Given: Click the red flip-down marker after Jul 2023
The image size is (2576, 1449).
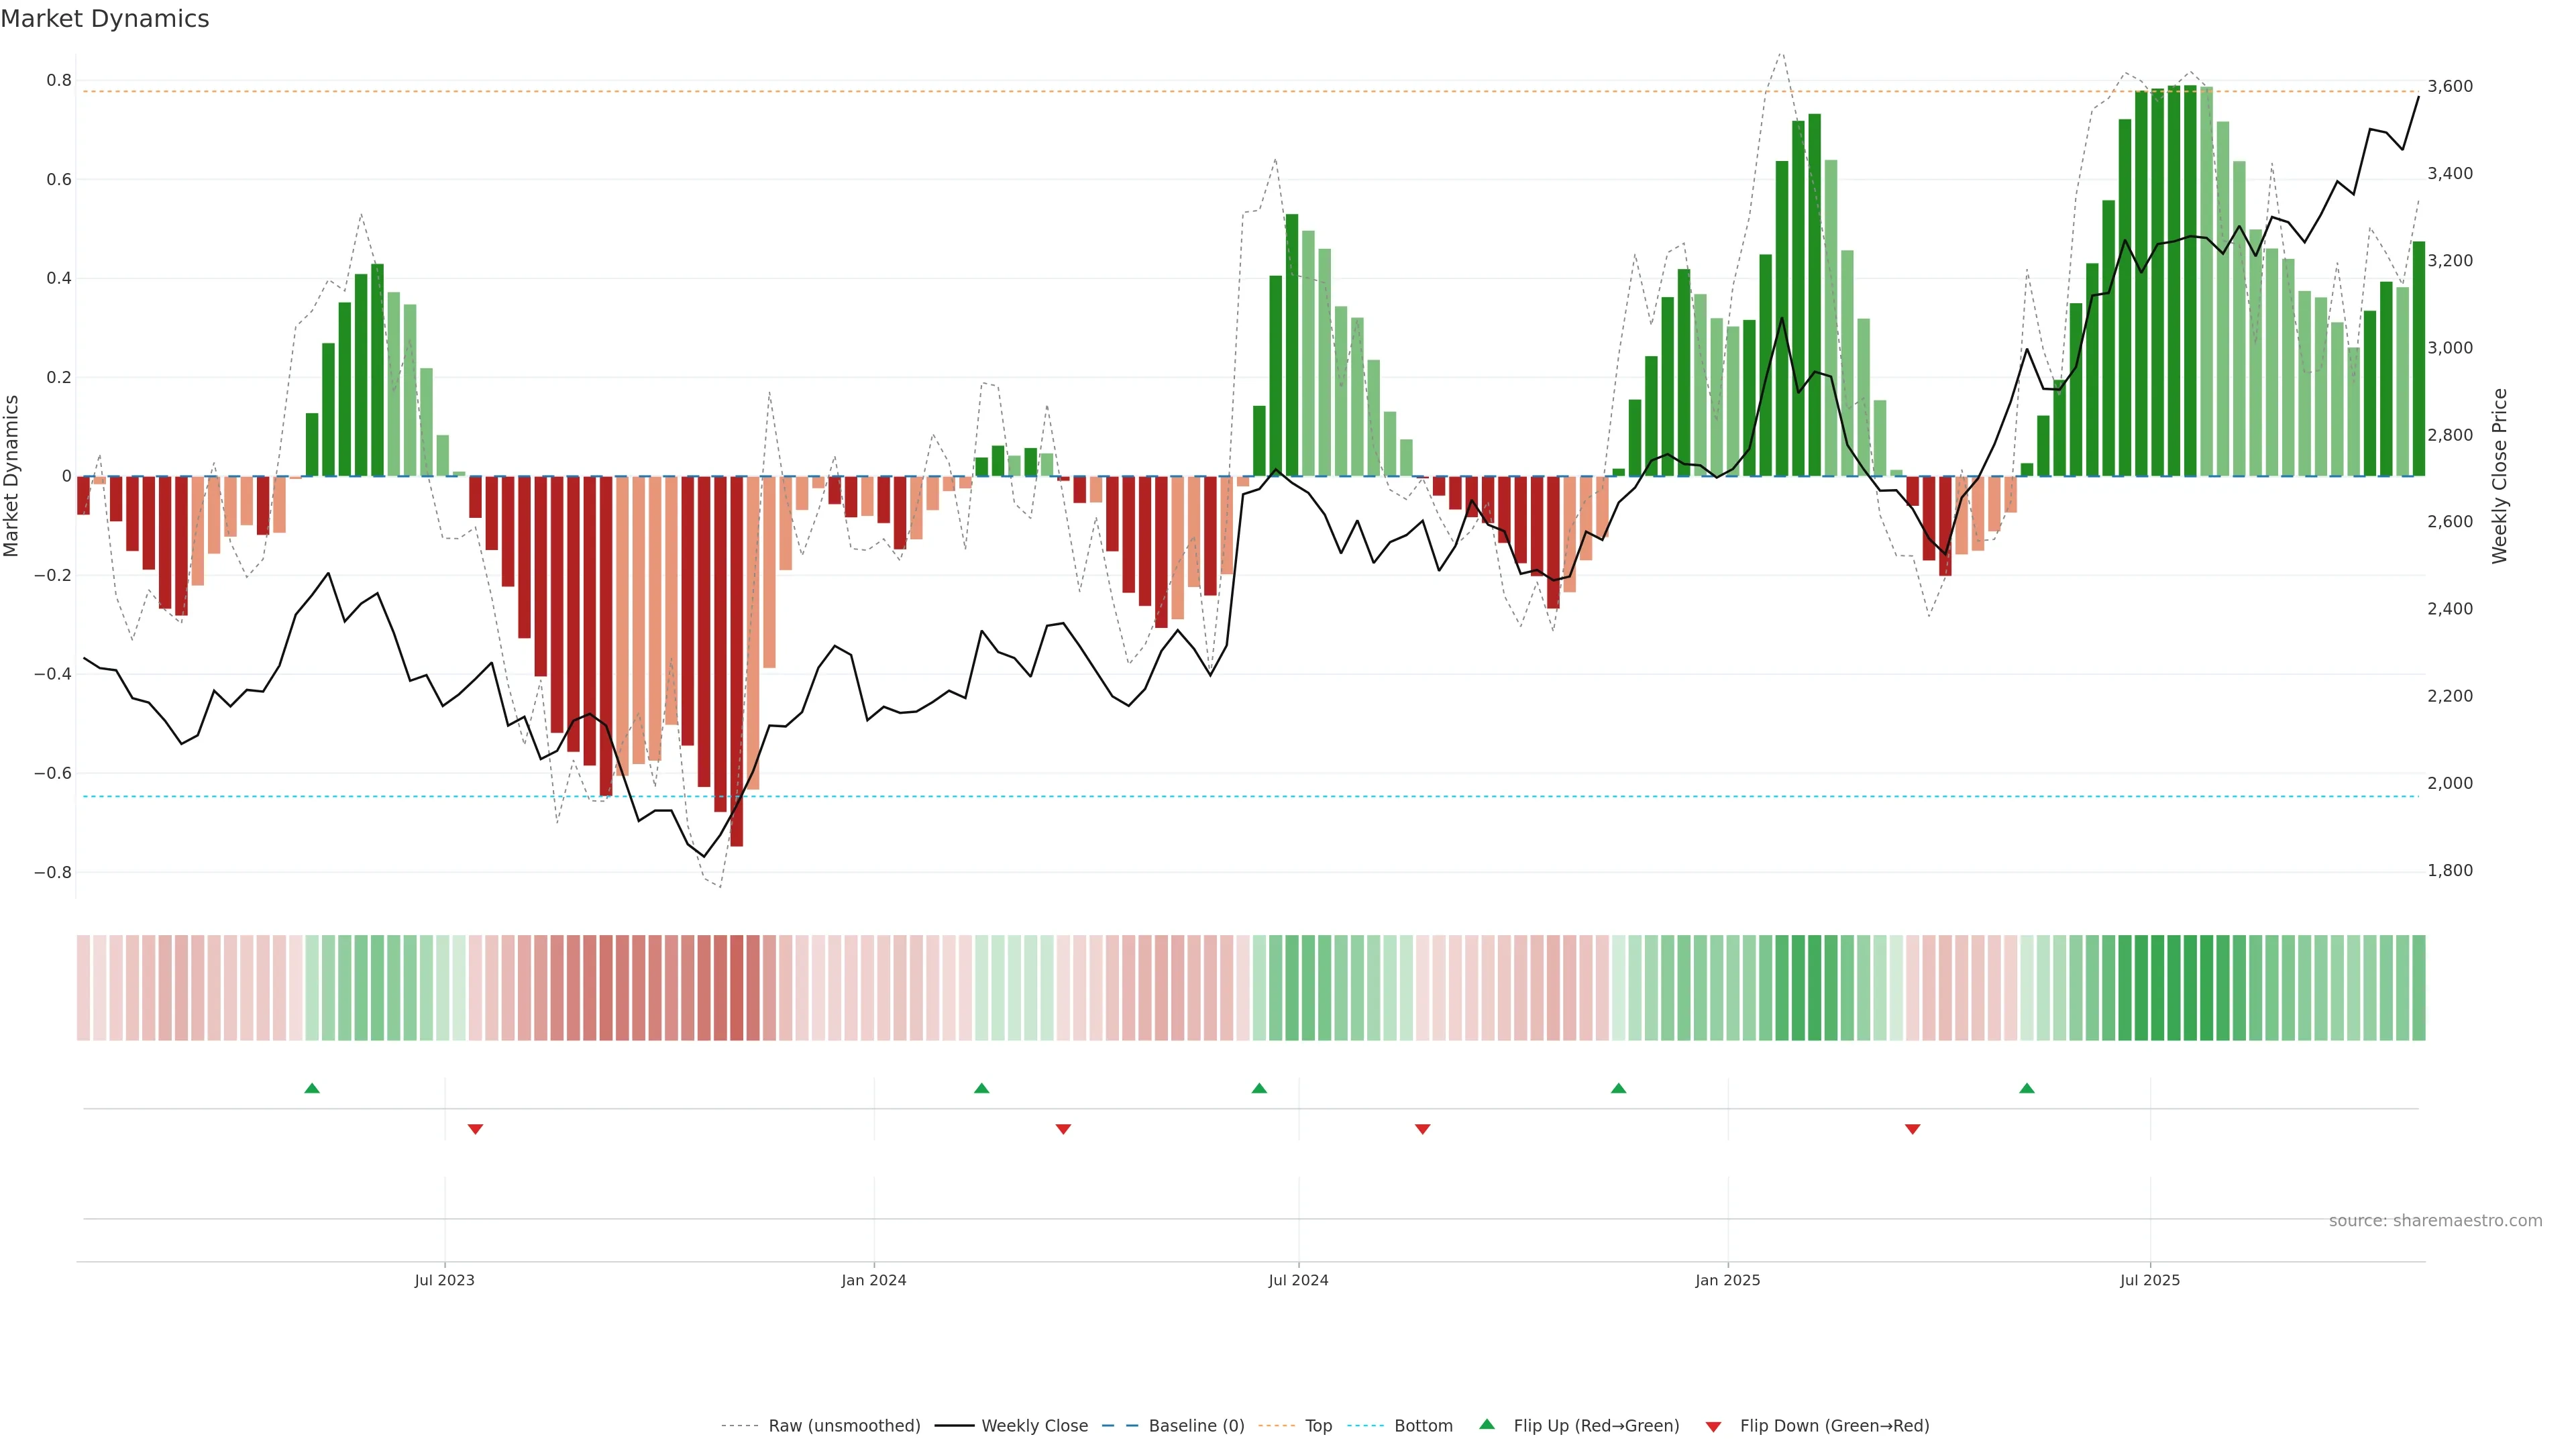Looking at the screenshot, I should (x=476, y=1129).
